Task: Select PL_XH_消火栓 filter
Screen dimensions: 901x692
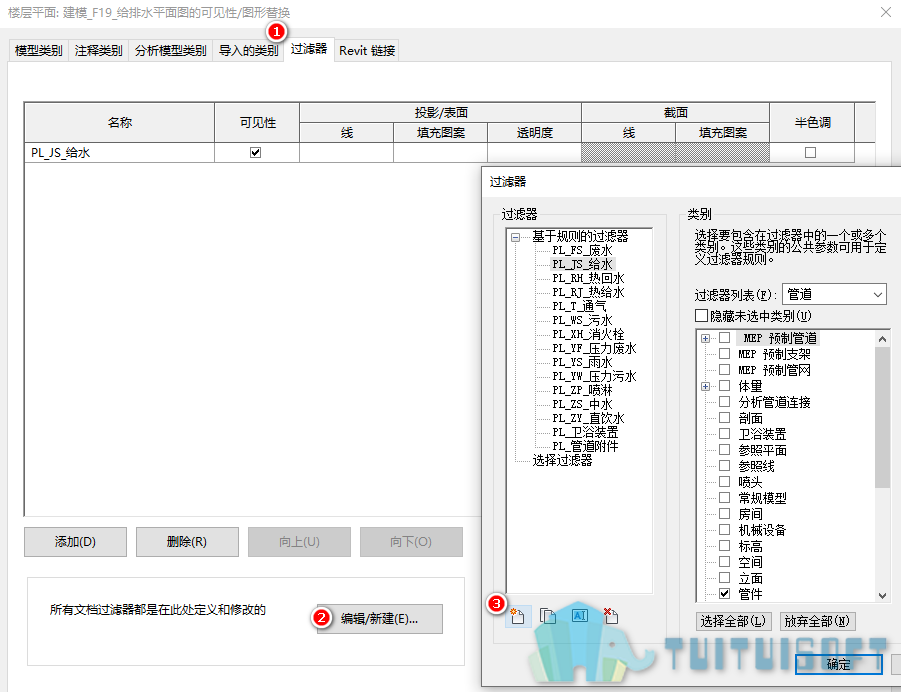Action: point(588,334)
